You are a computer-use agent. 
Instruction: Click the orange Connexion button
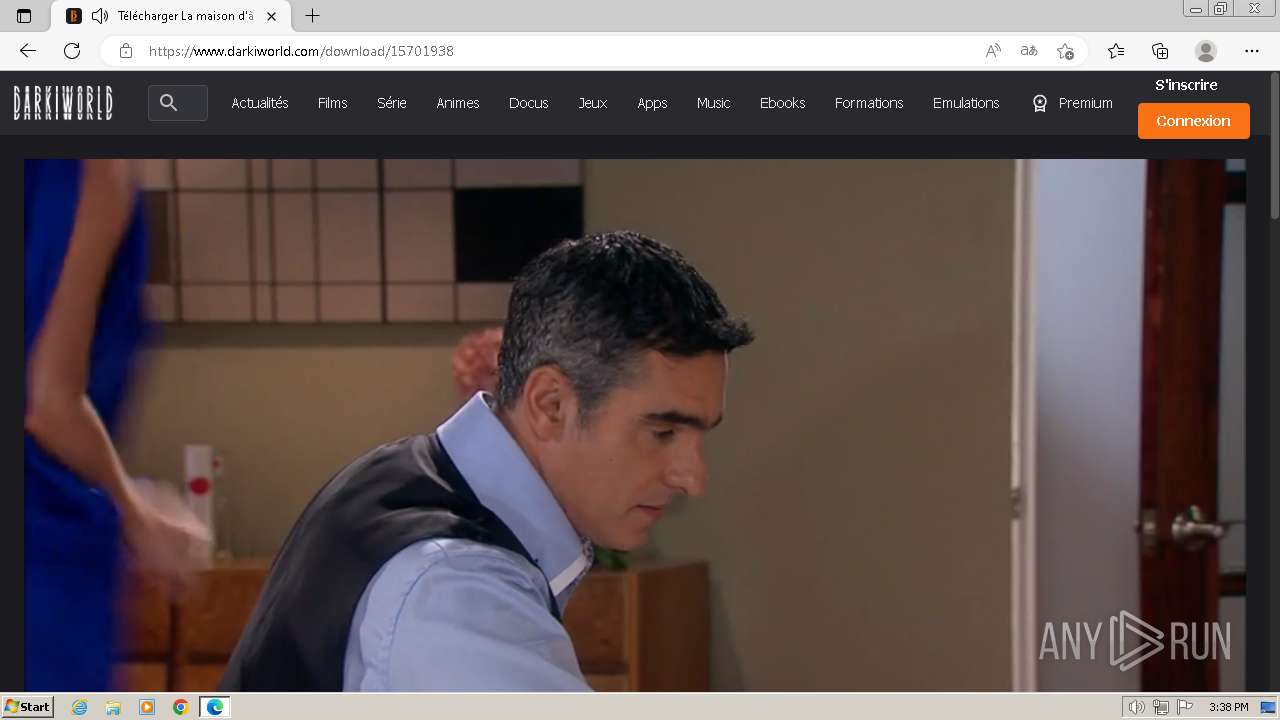(x=1194, y=121)
